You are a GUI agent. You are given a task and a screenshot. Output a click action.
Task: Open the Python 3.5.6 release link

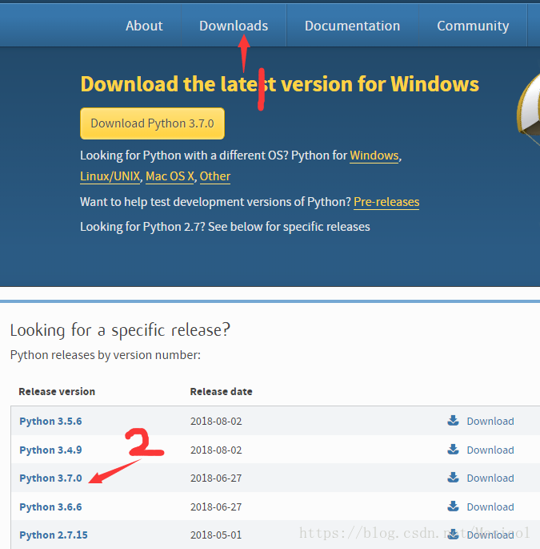pos(50,421)
